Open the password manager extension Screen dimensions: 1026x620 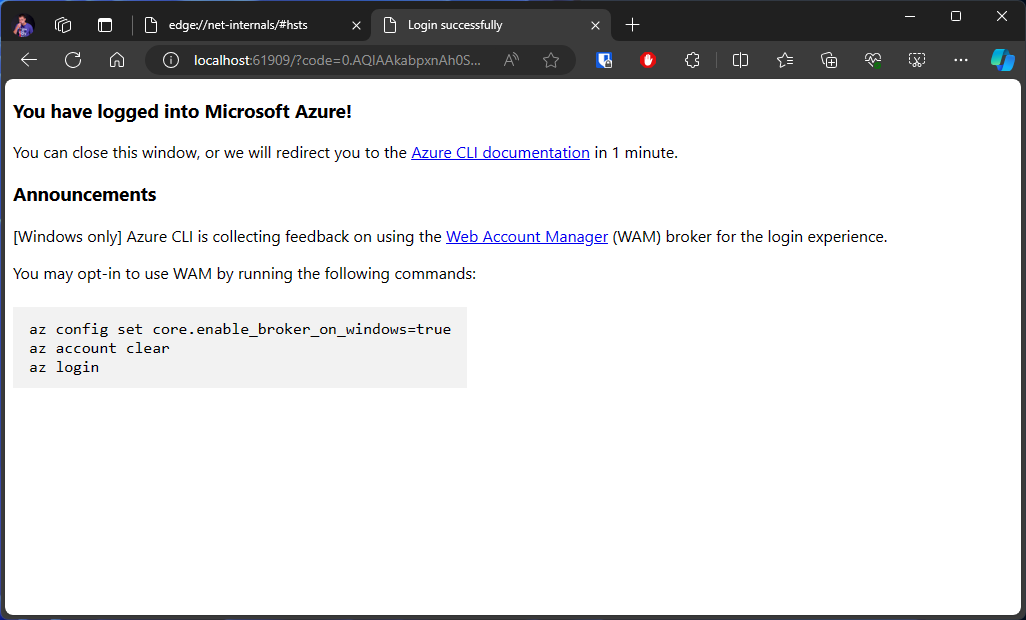(604, 60)
